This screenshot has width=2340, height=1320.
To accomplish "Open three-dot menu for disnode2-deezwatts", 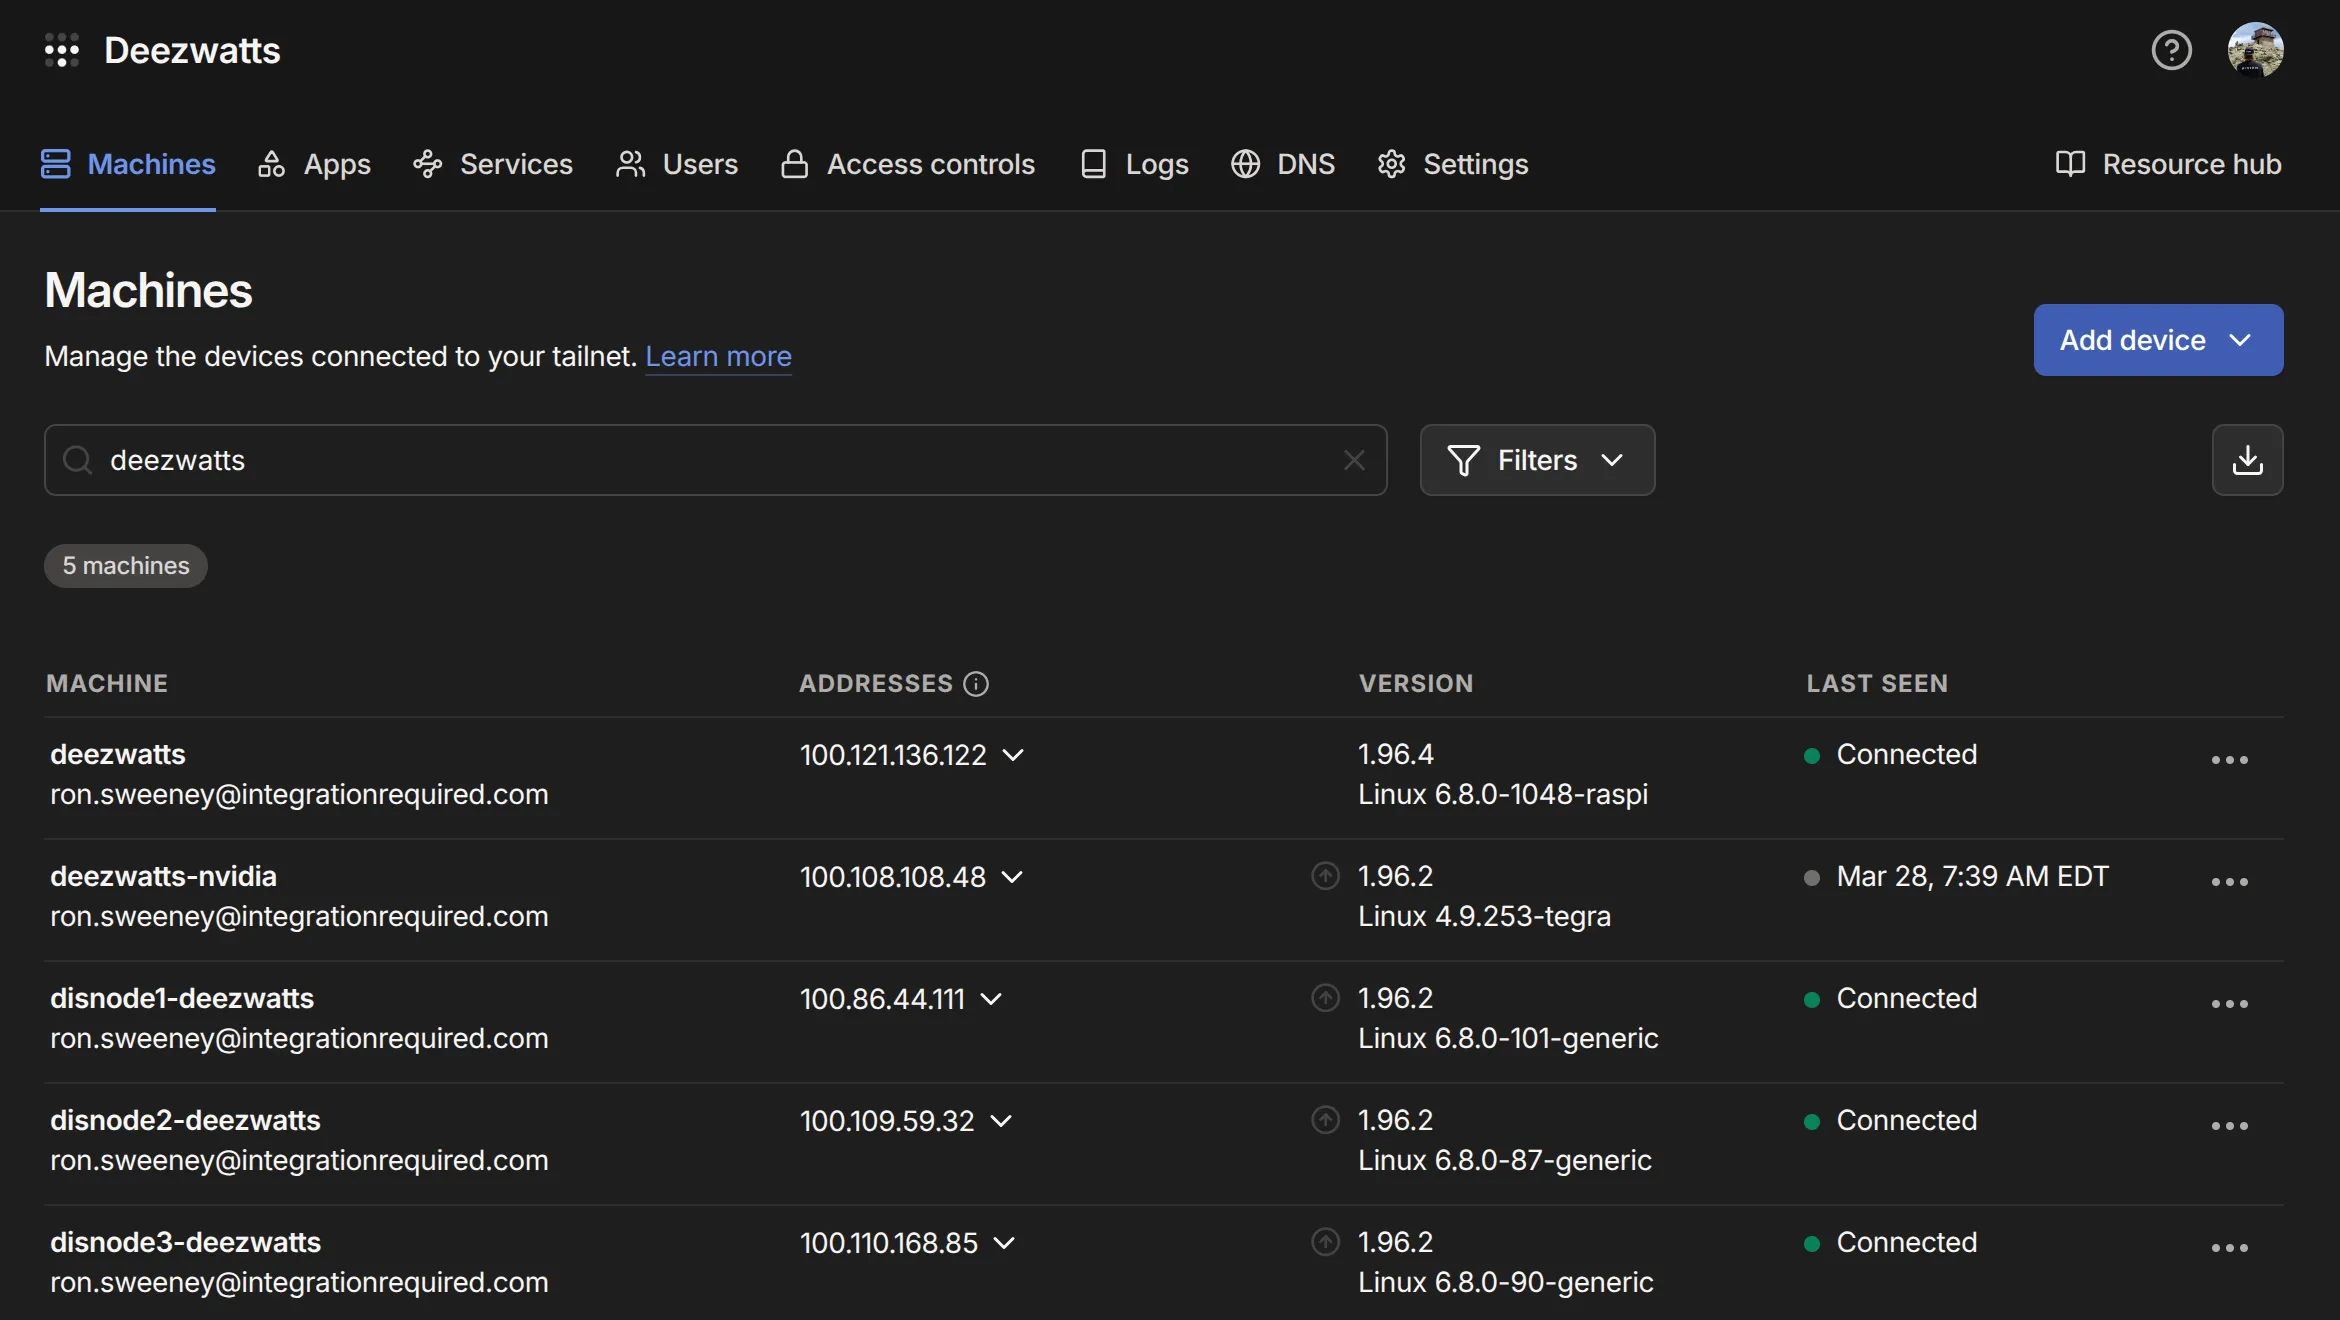I will [x=2229, y=1126].
